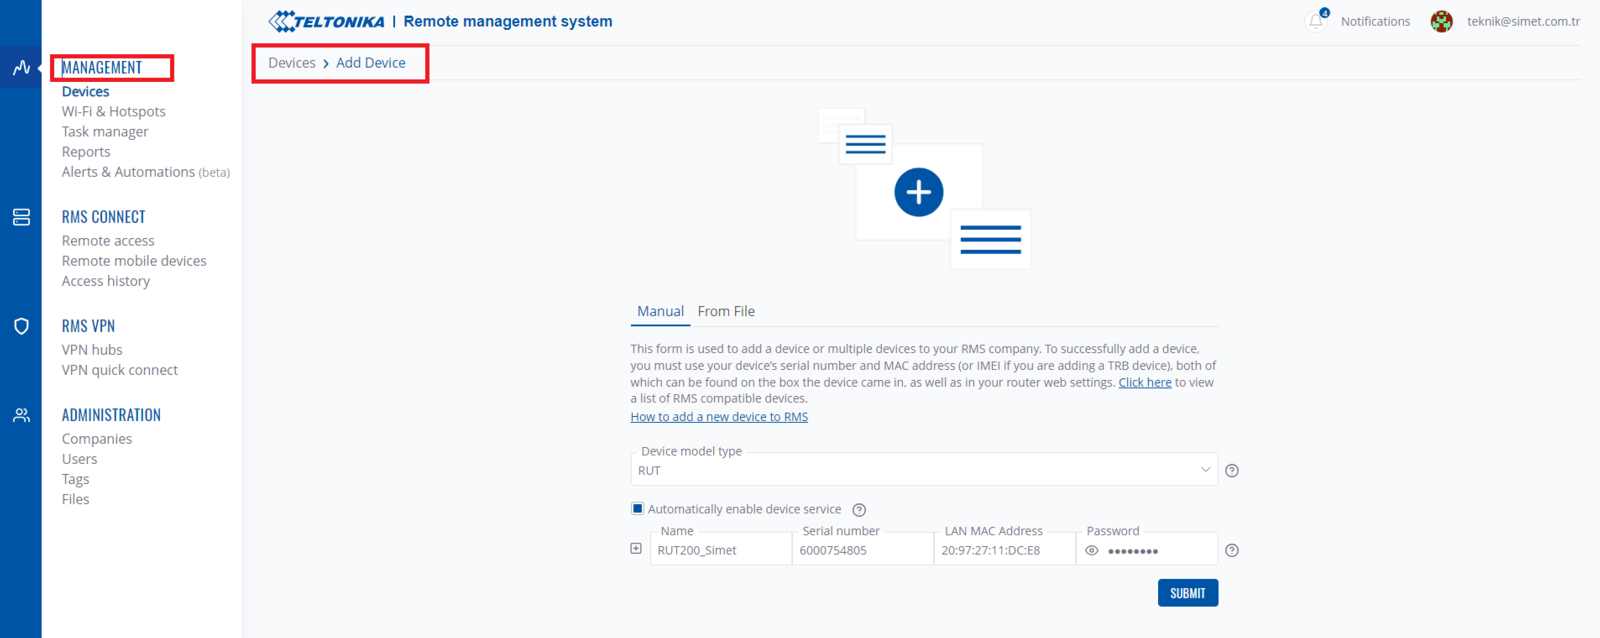This screenshot has width=1600, height=638.
Task: Click help icon beside automatic device service
Action: [859, 510]
